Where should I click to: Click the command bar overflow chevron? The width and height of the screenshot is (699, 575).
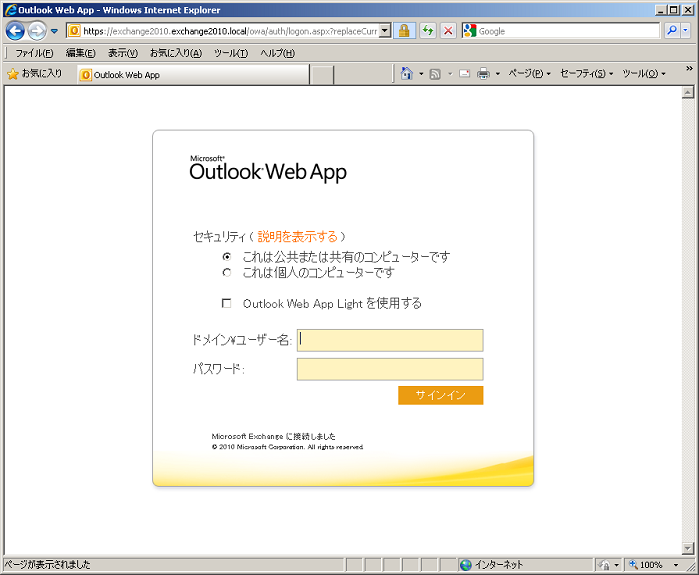point(689,68)
